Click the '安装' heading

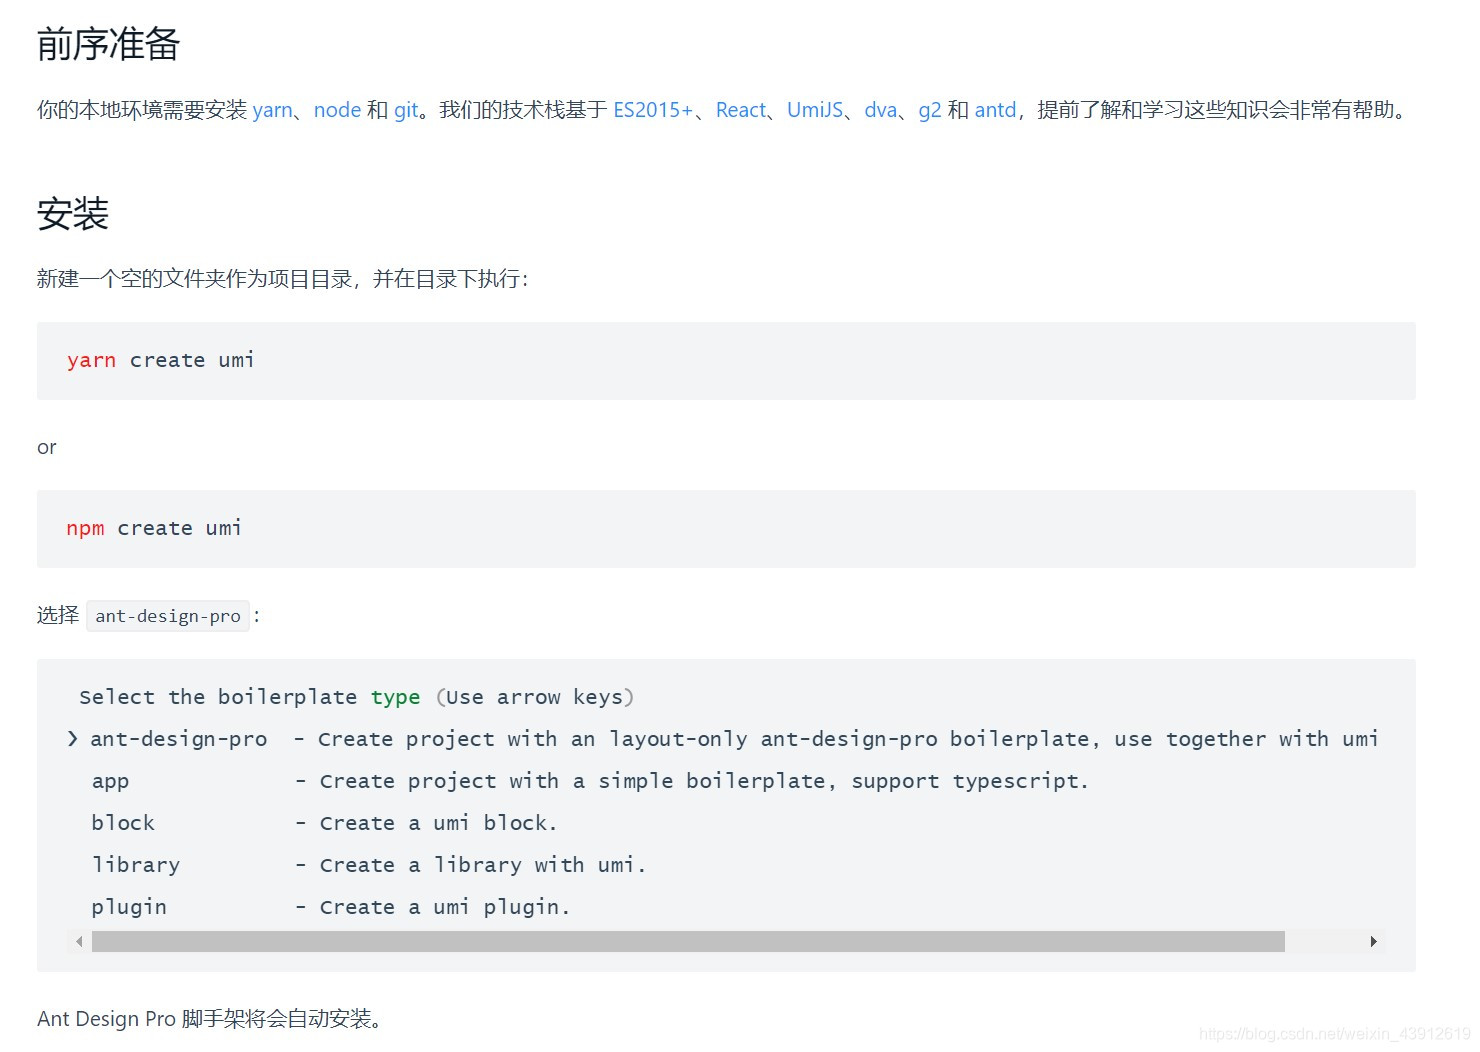(x=73, y=213)
